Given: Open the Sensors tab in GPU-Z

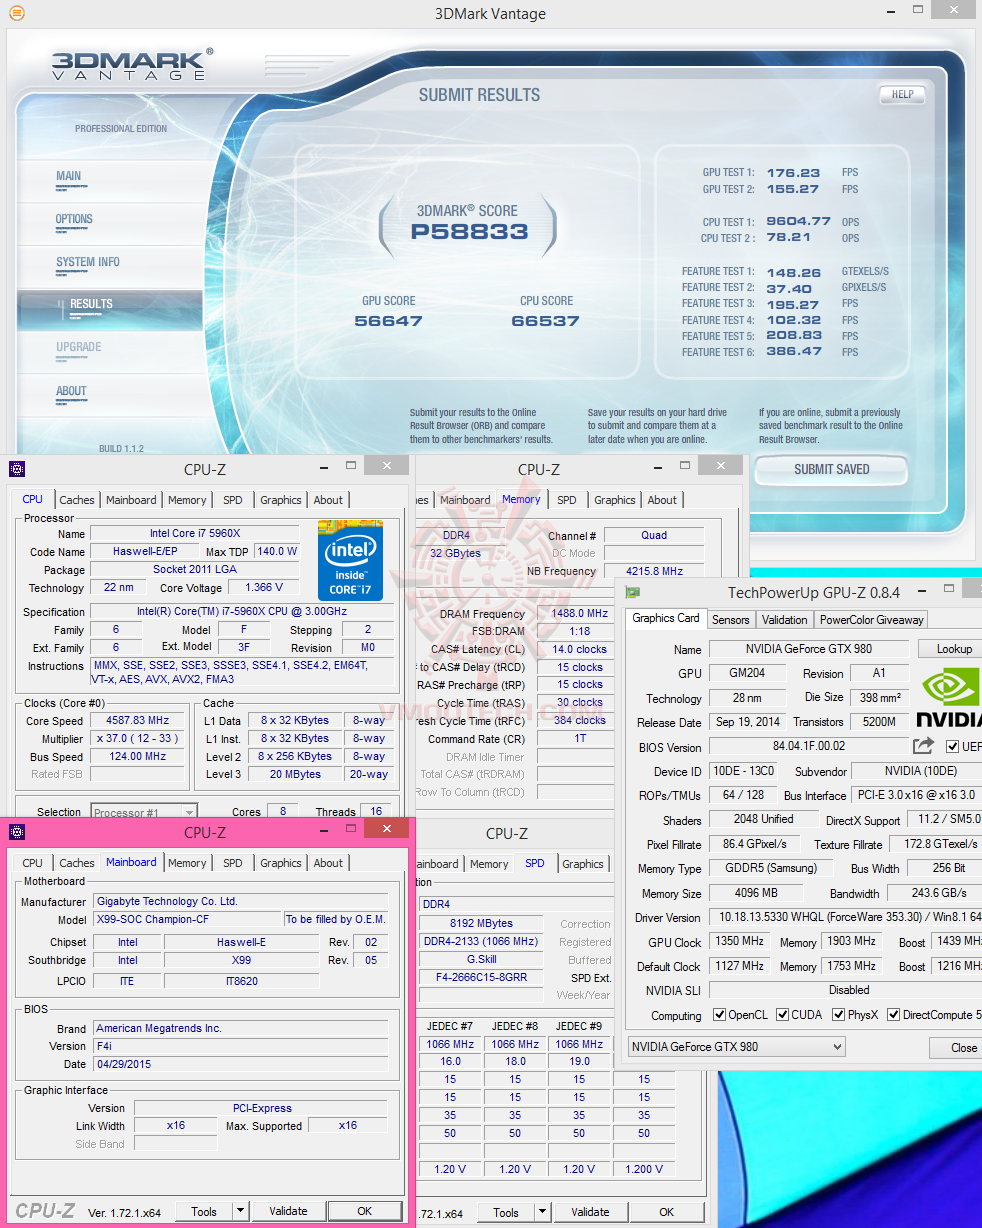Looking at the screenshot, I should tap(731, 619).
